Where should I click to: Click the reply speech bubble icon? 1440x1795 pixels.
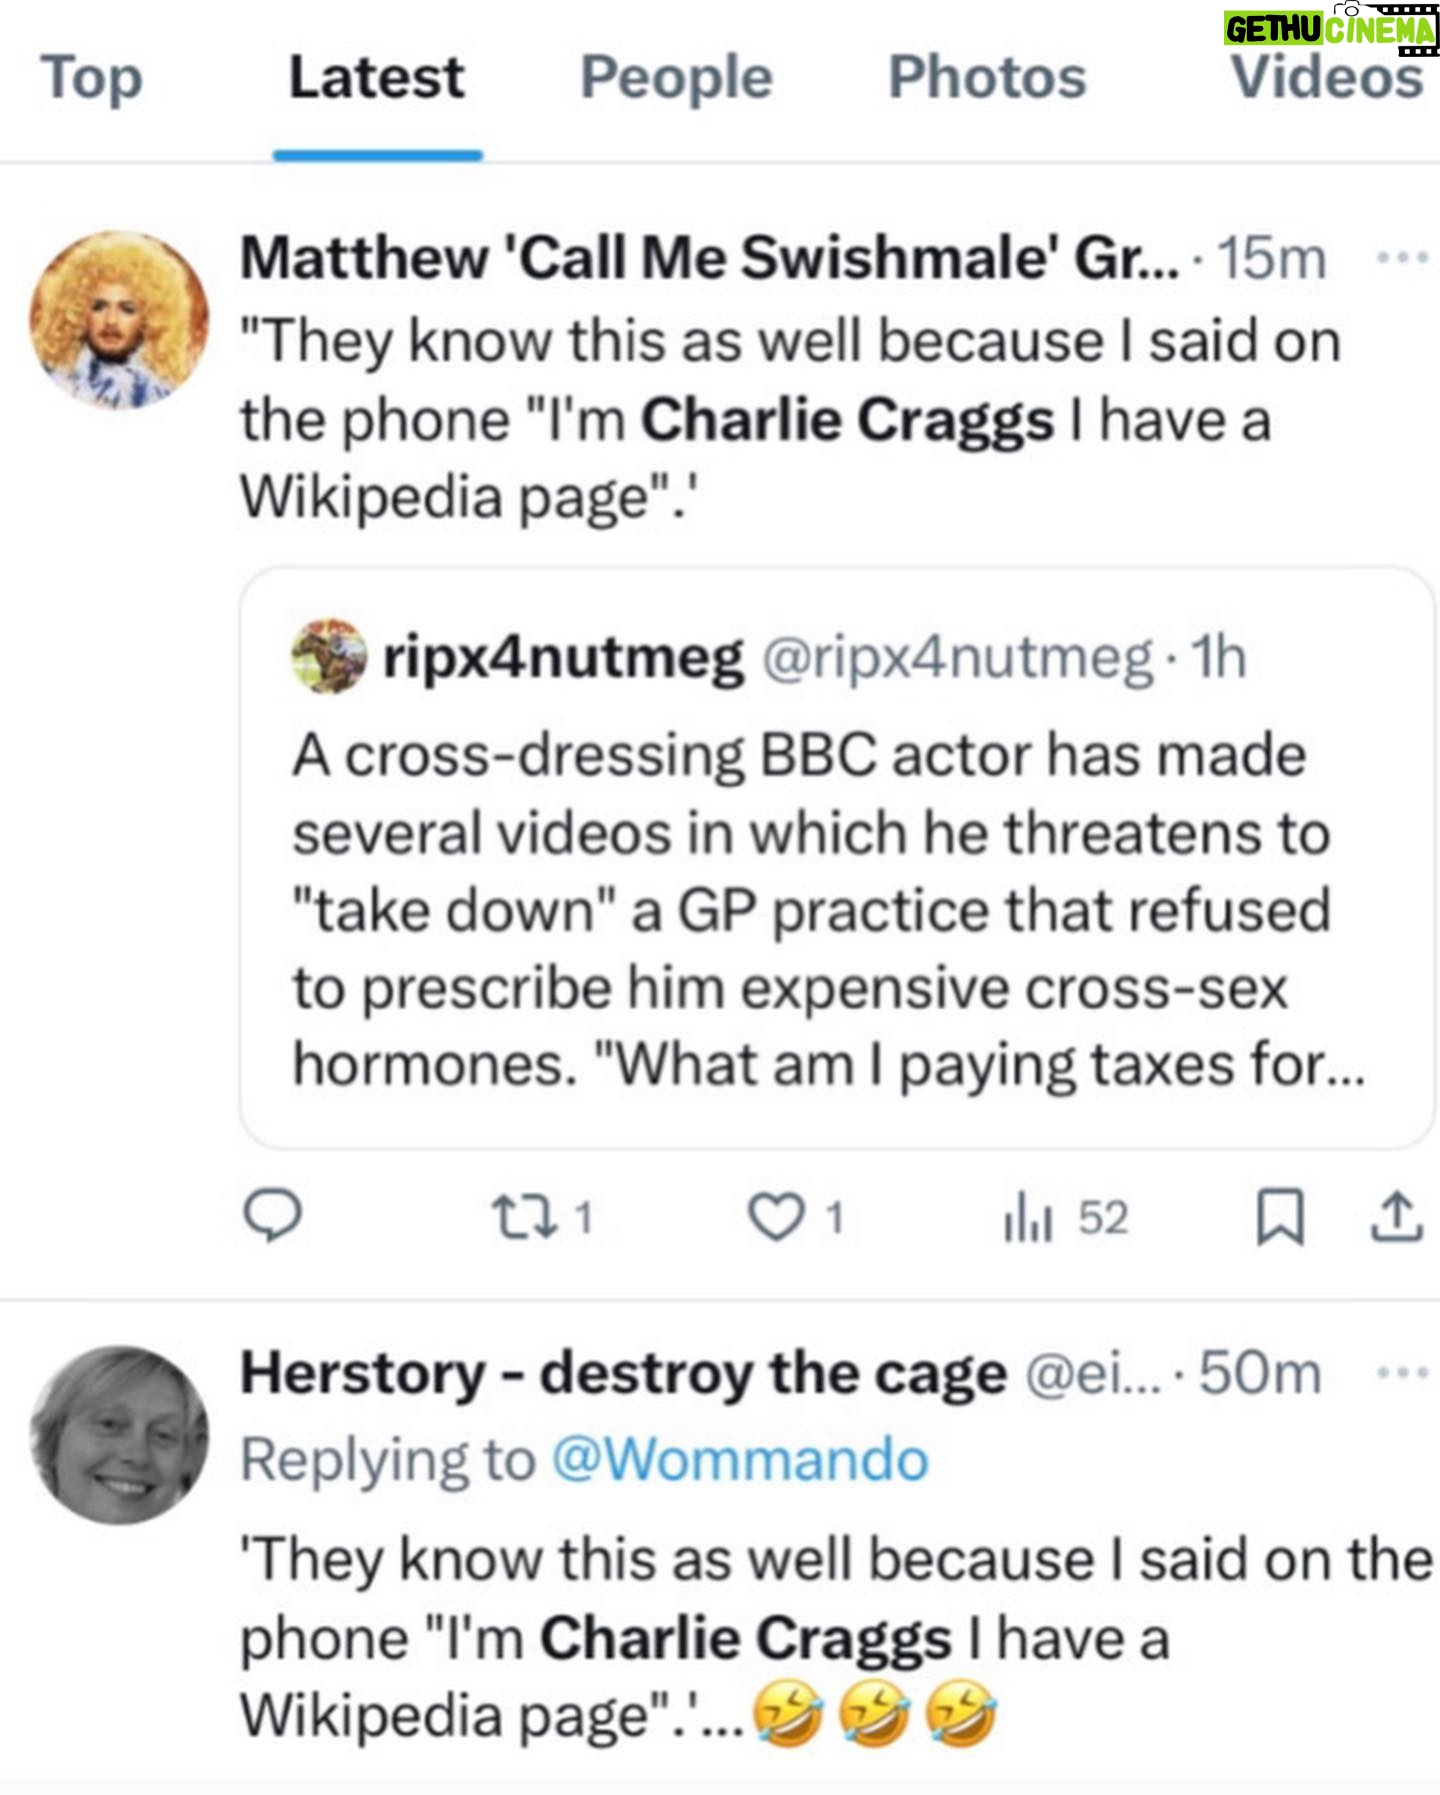pyautogui.click(x=272, y=1217)
